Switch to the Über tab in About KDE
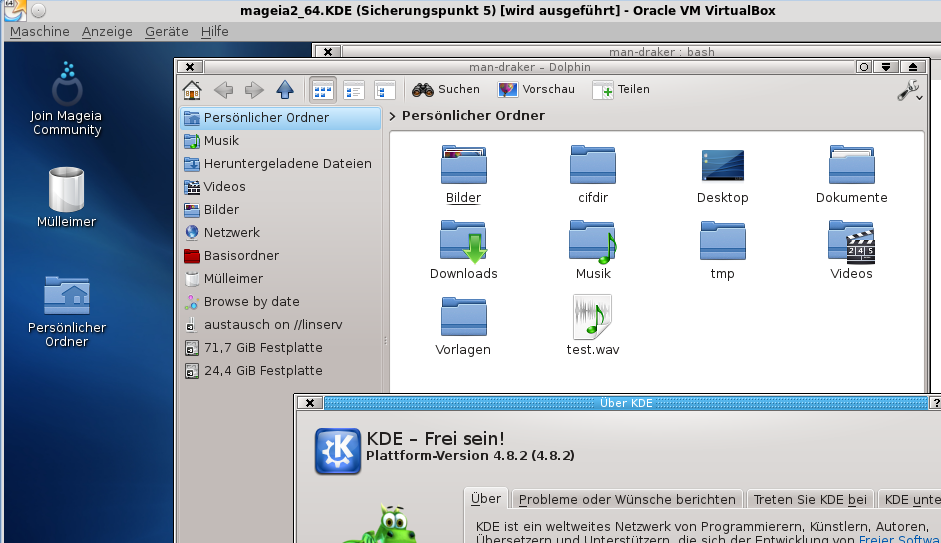The image size is (941, 543). pyautogui.click(x=486, y=499)
